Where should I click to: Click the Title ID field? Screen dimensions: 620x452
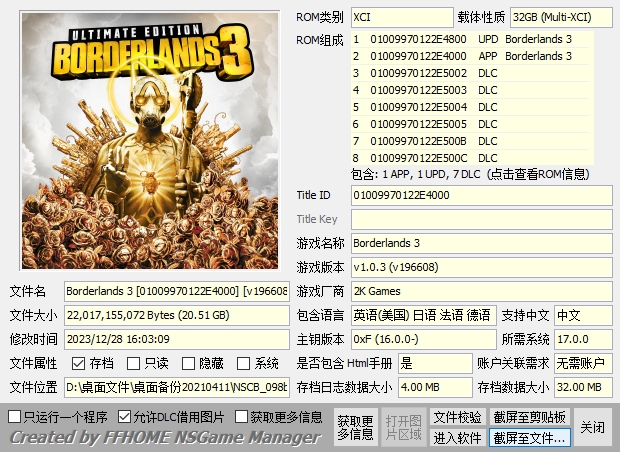coord(481,195)
